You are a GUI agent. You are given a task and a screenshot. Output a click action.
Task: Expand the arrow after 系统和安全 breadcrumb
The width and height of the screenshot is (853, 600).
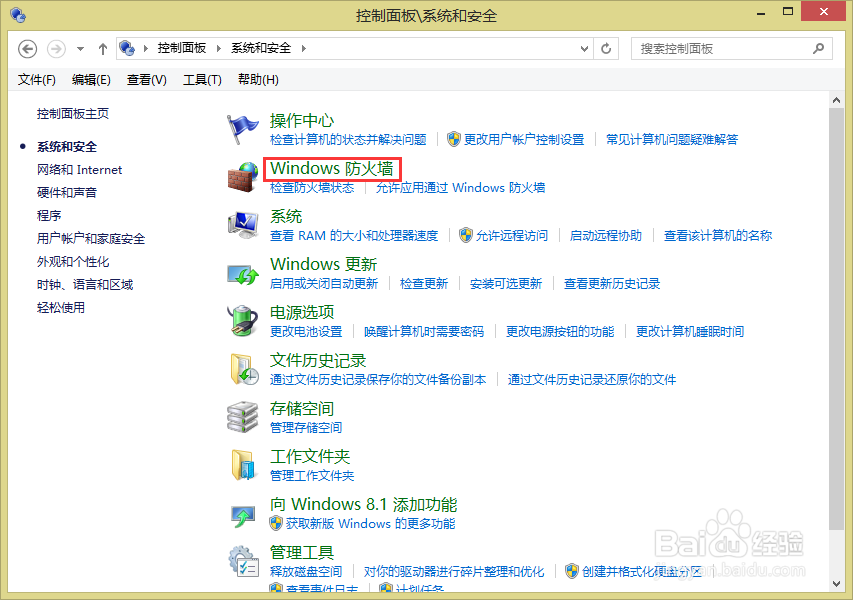coord(304,48)
